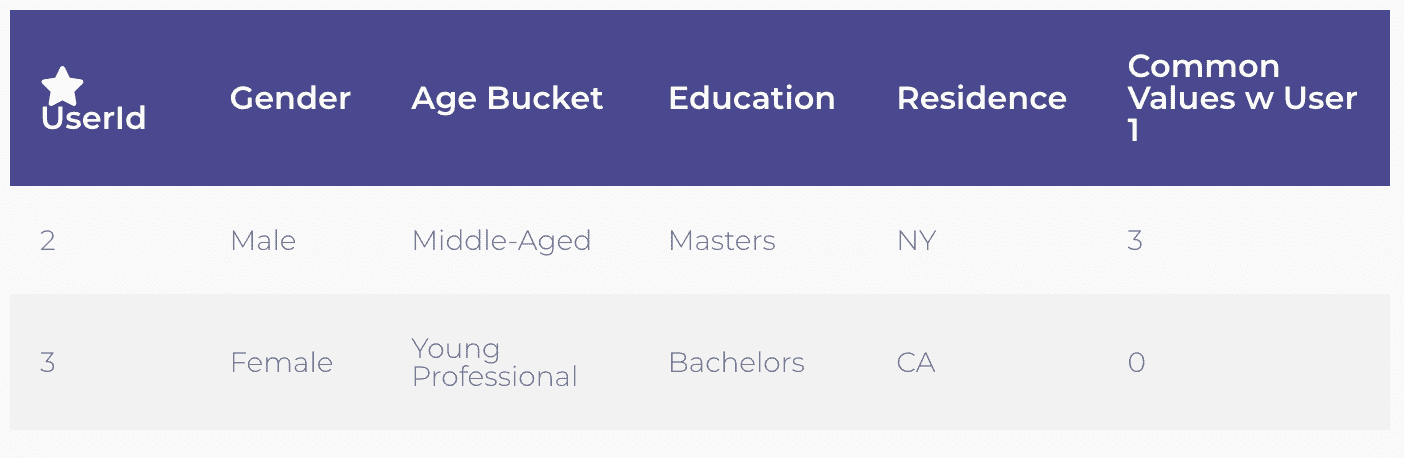Click the Age Bucket column header
Viewport: 1404px width, 458px height.
(x=507, y=98)
